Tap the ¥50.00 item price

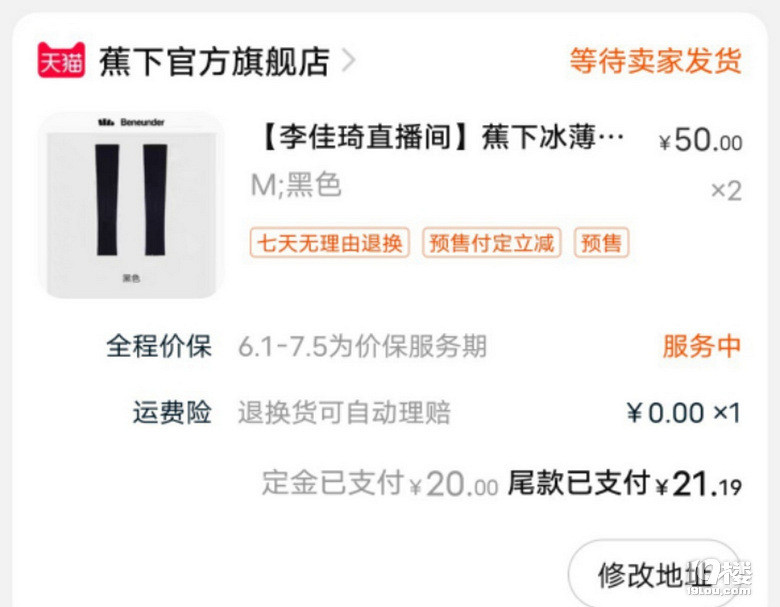pos(700,140)
